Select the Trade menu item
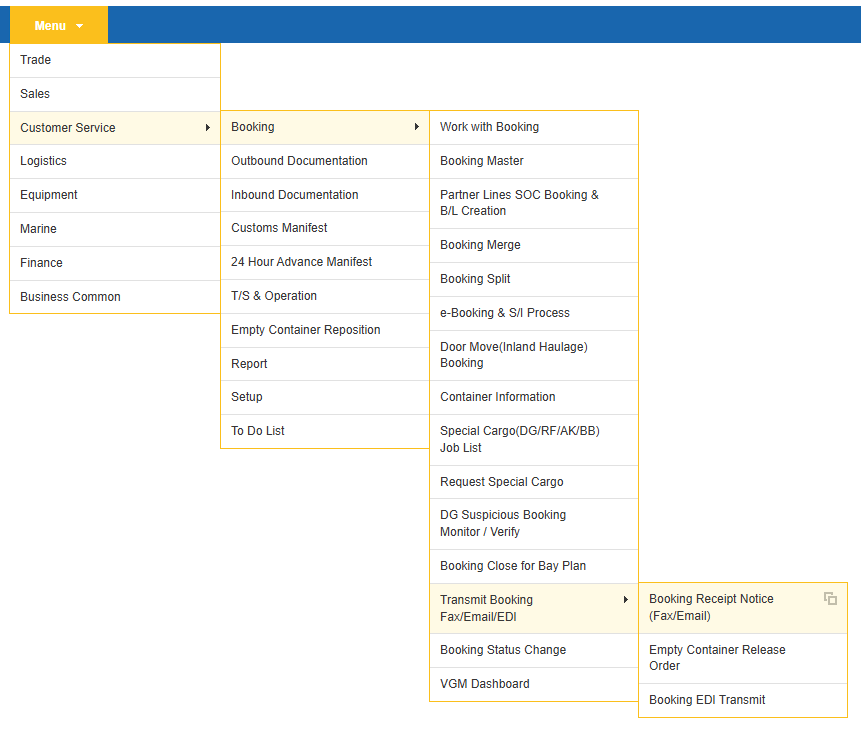Screen dimensions: 861x732 pyautogui.click(x=115, y=60)
